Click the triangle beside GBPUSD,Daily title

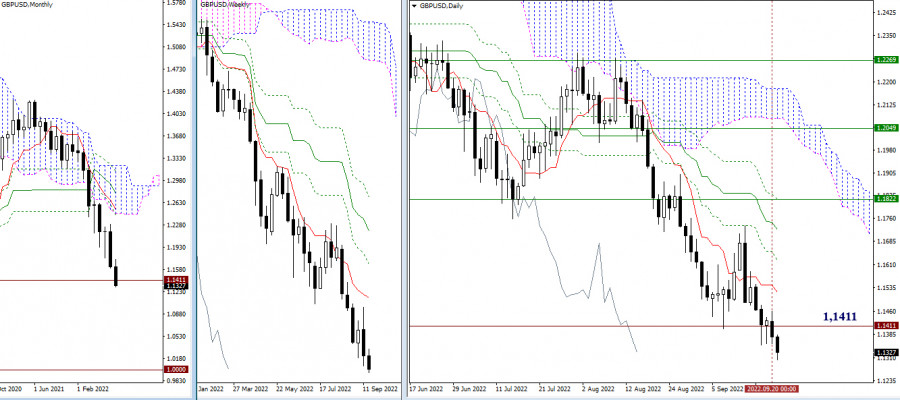tap(415, 6)
